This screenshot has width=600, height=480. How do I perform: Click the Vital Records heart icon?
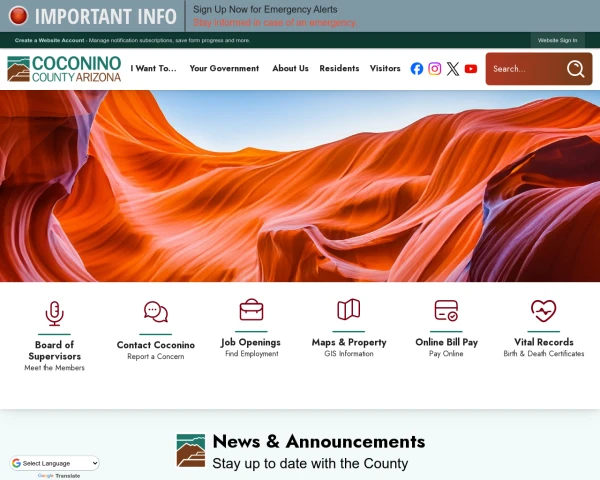point(543,310)
